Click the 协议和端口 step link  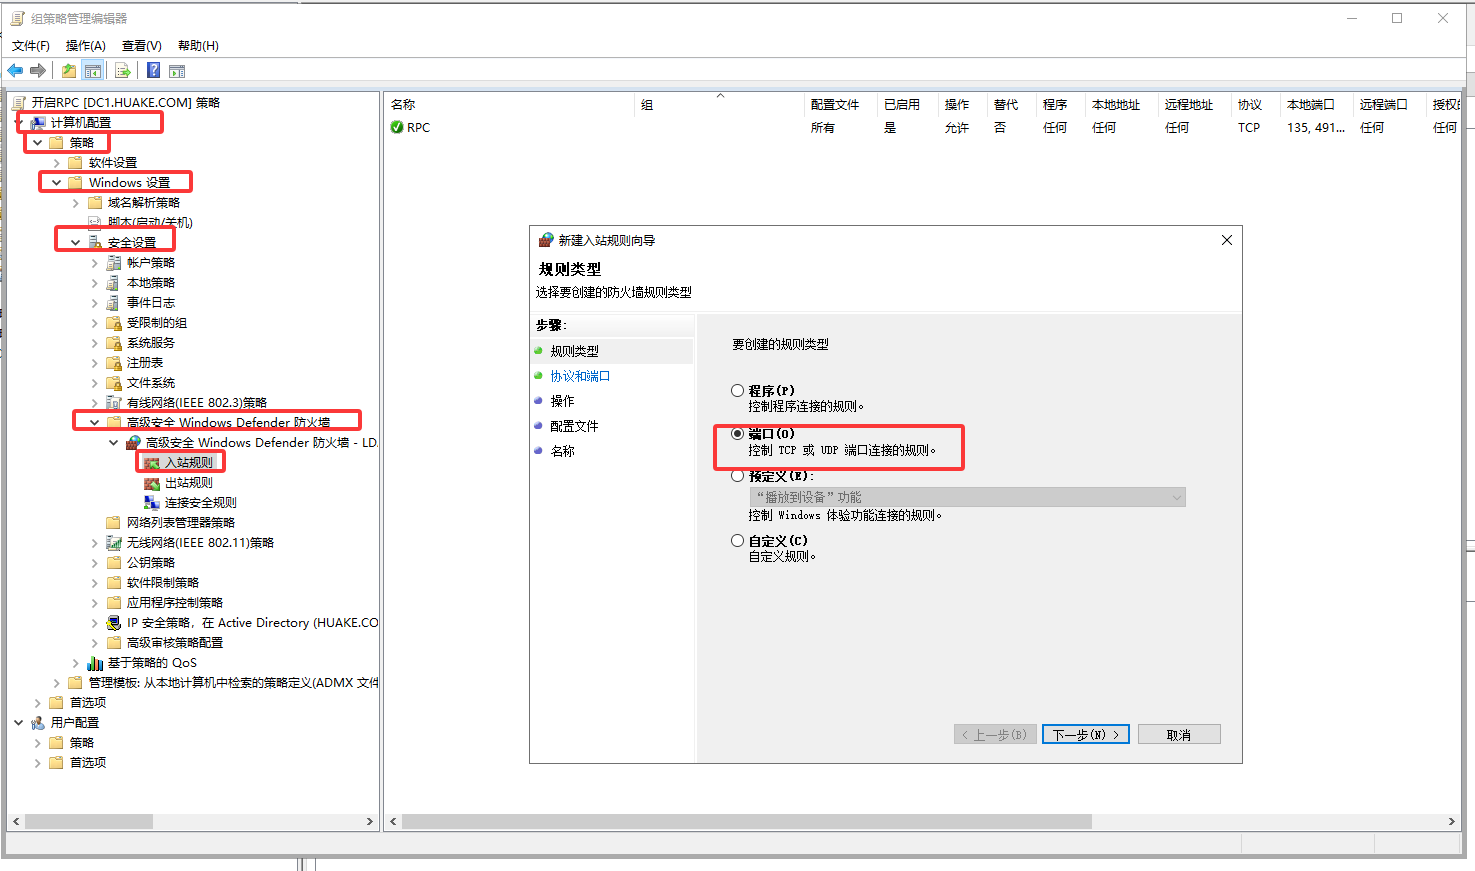tap(580, 376)
